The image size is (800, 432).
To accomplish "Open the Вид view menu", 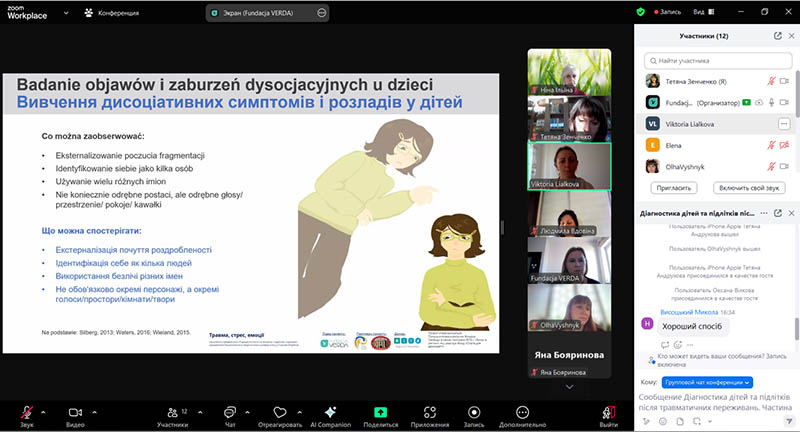I will point(704,12).
